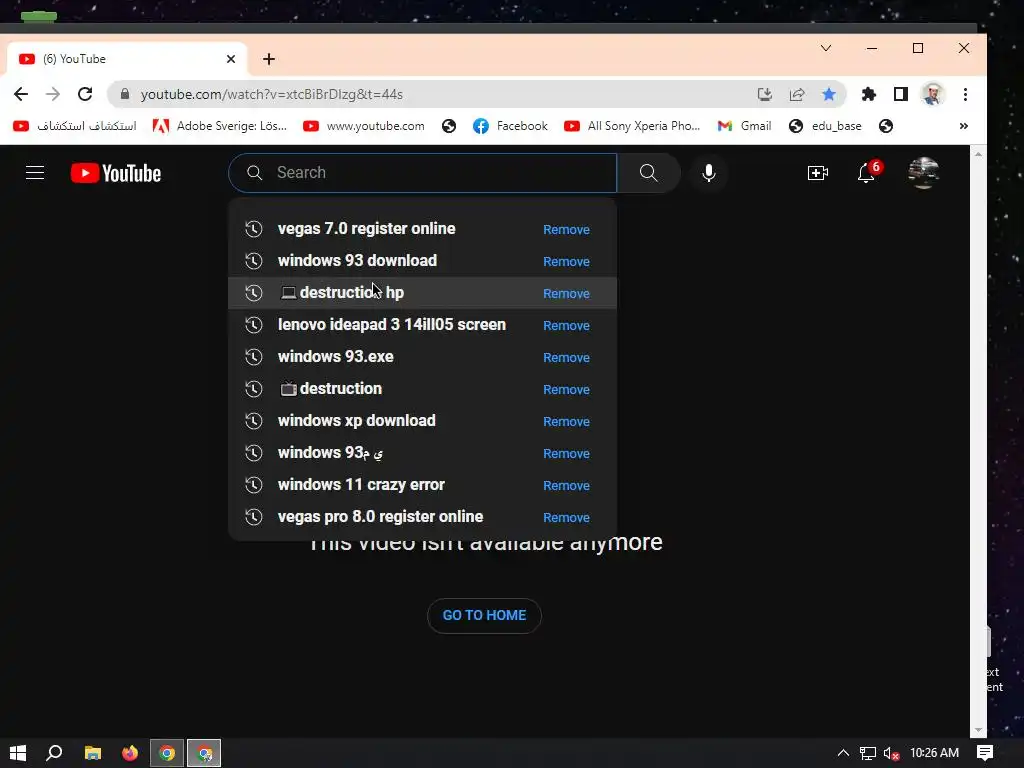Viewport: 1024px width, 768px height.
Task: Show more bookmarks with double chevron
Action: (963, 126)
